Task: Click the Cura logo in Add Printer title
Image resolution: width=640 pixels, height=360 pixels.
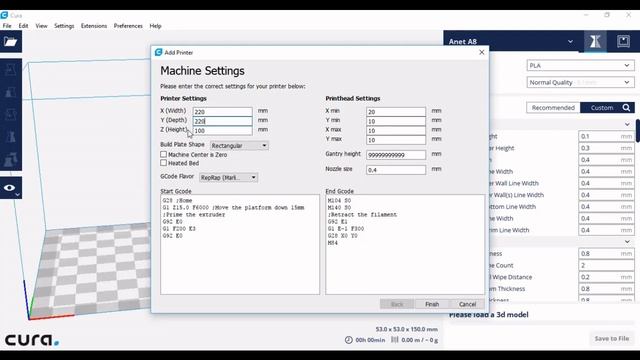Action: (158, 52)
